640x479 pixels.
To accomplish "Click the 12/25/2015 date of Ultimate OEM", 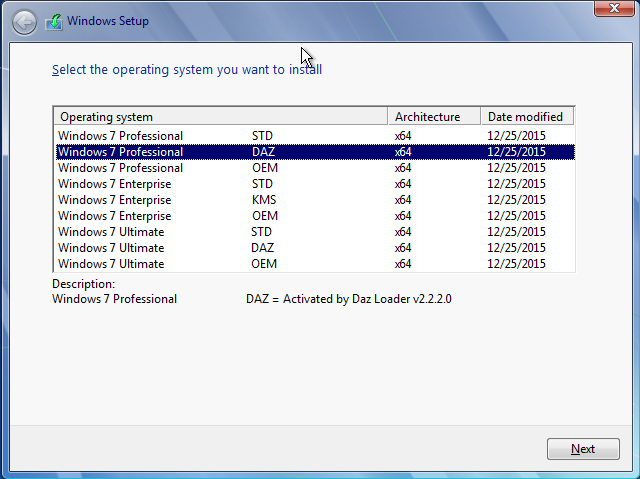I will pos(516,264).
